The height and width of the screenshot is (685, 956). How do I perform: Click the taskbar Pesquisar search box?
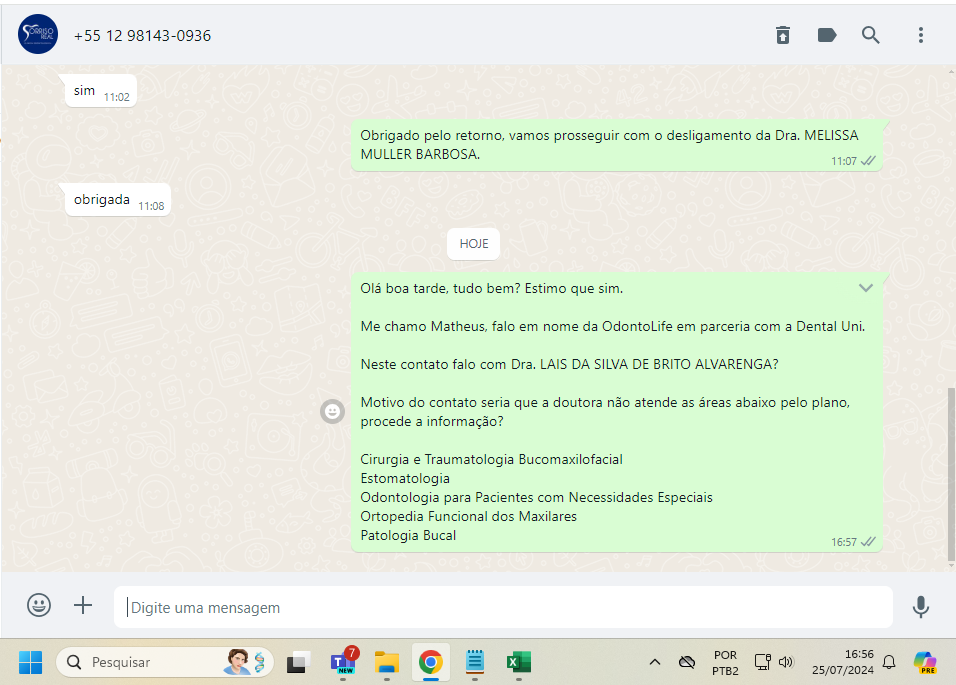[165, 662]
